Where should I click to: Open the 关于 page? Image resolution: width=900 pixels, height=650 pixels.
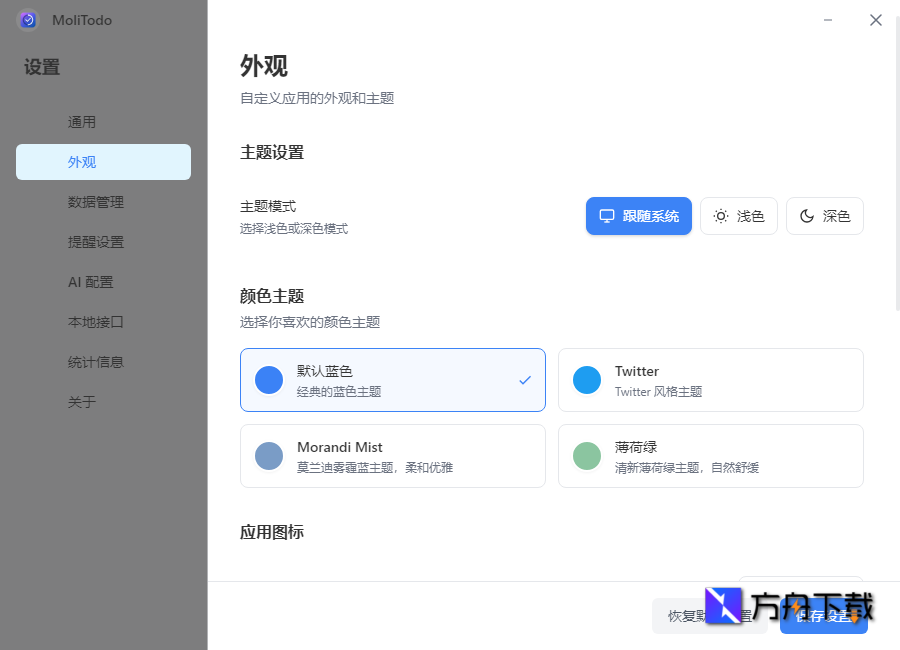(x=103, y=401)
